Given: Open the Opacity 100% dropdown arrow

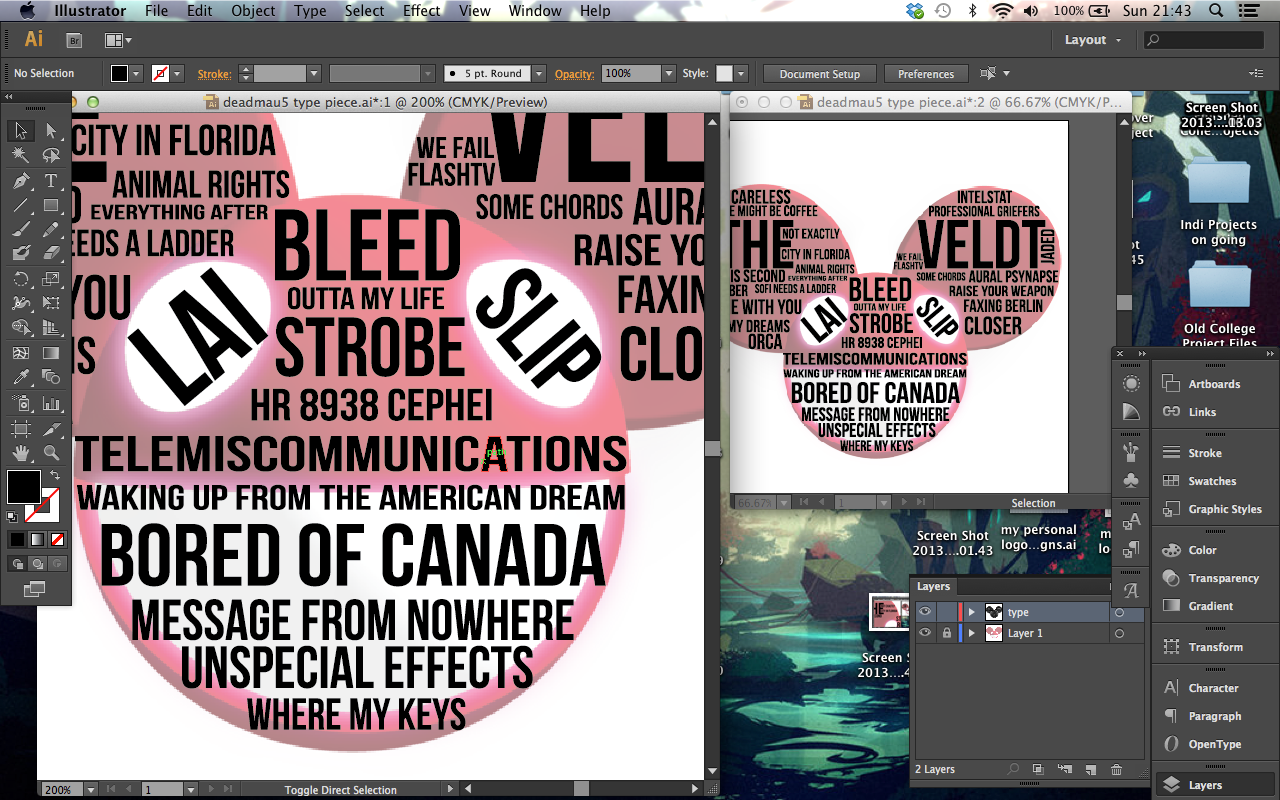Looking at the screenshot, I should pos(669,74).
